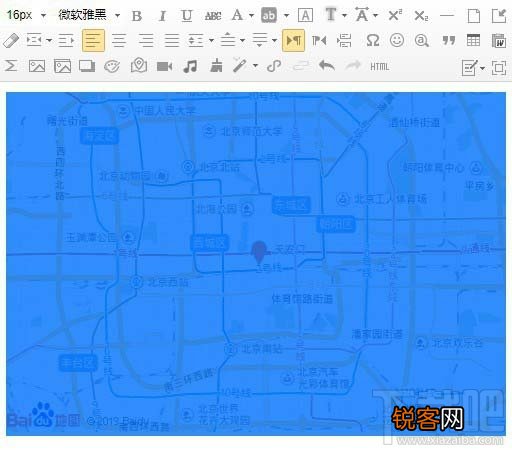Expand the indent dropdown arrow
Screen dimensions: 512x450
pyautogui.click(x=49, y=41)
